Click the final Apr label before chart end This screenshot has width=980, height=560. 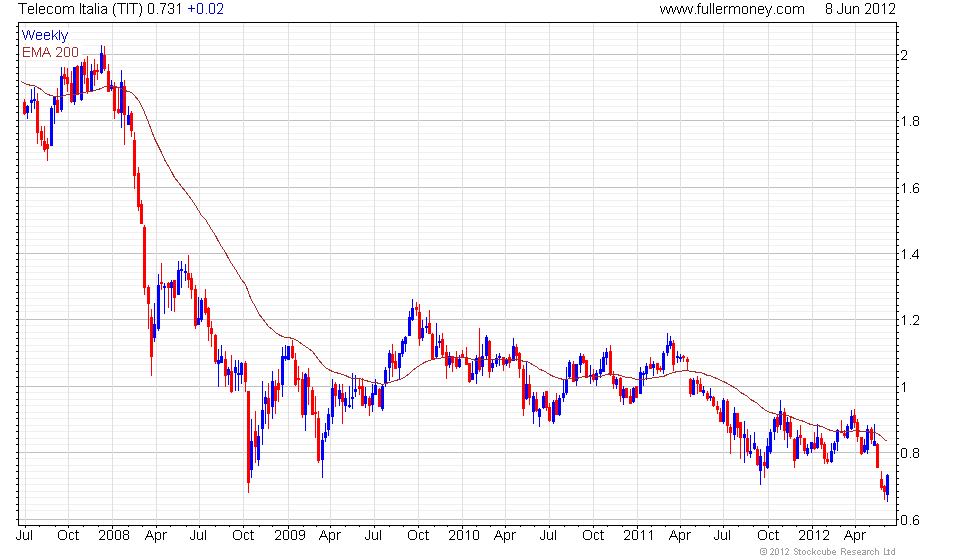coord(854,536)
